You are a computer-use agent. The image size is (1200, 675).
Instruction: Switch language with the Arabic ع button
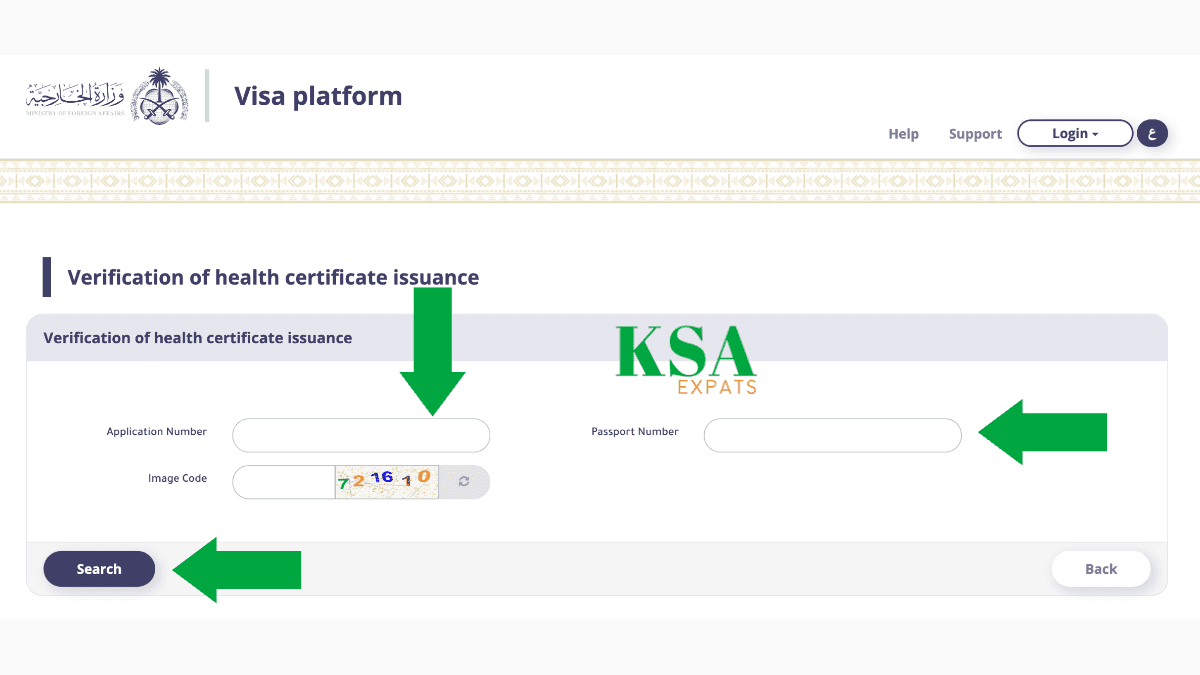click(x=1152, y=133)
